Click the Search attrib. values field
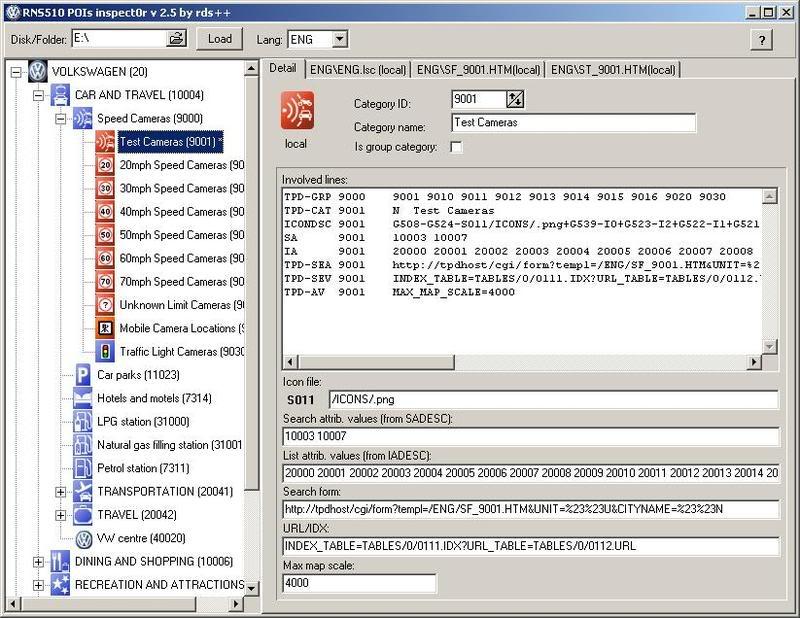This screenshot has height=618, width=800. (x=531, y=436)
